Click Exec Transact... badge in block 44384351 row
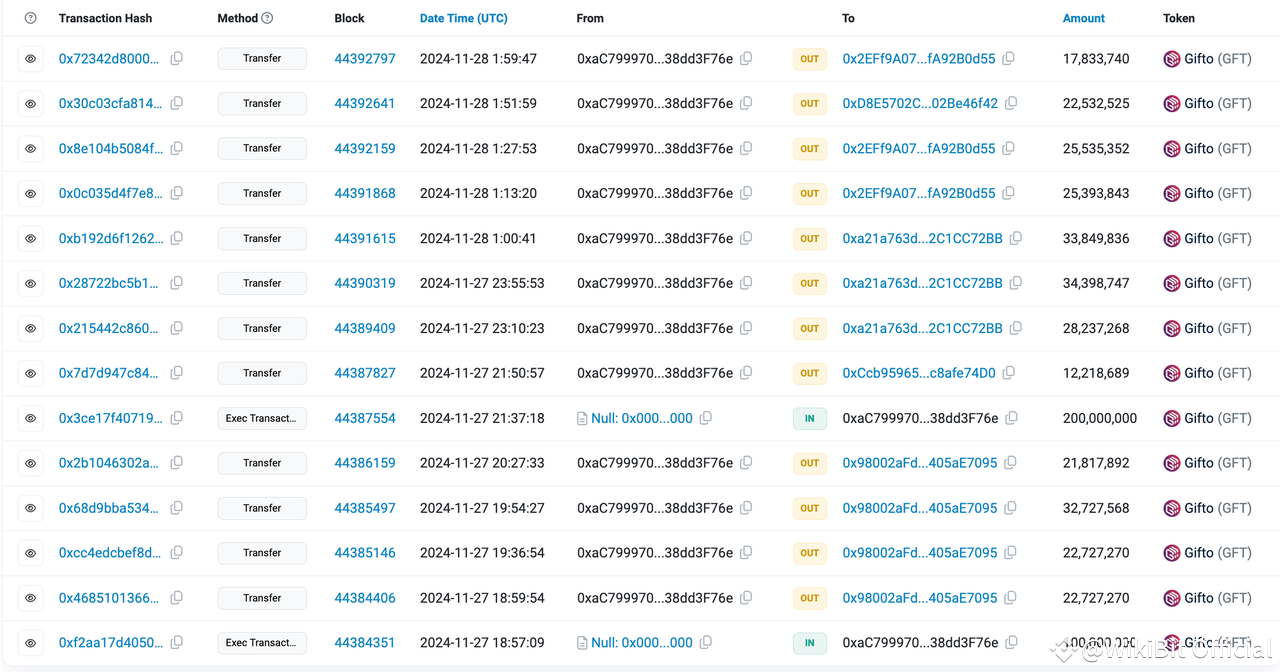The height and width of the screenshot is (672, 1280). tap(262, 643)
